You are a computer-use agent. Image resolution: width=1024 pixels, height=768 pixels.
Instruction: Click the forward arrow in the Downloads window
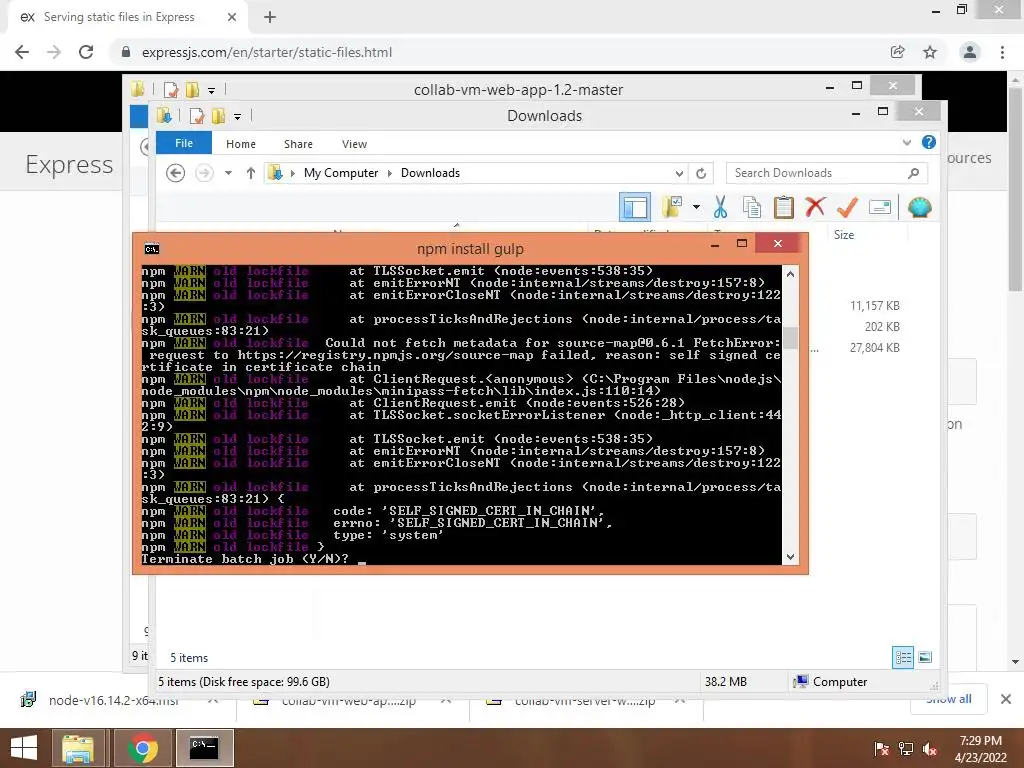204,173
